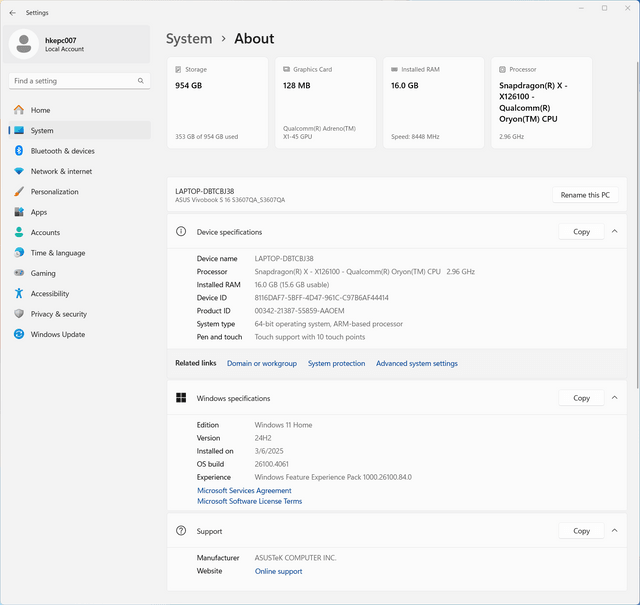640x605 pixels.
Task: Open Domain or workgroup link
Action: coord(262,363)
